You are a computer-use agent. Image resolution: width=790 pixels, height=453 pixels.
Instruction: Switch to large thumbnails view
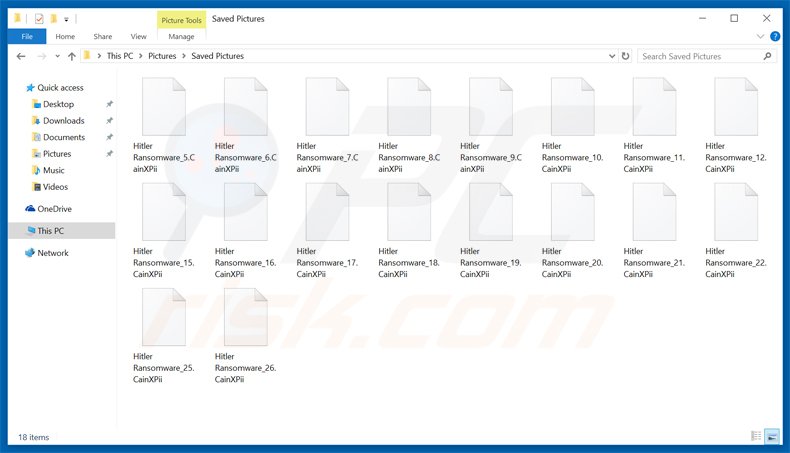[771, 436]
